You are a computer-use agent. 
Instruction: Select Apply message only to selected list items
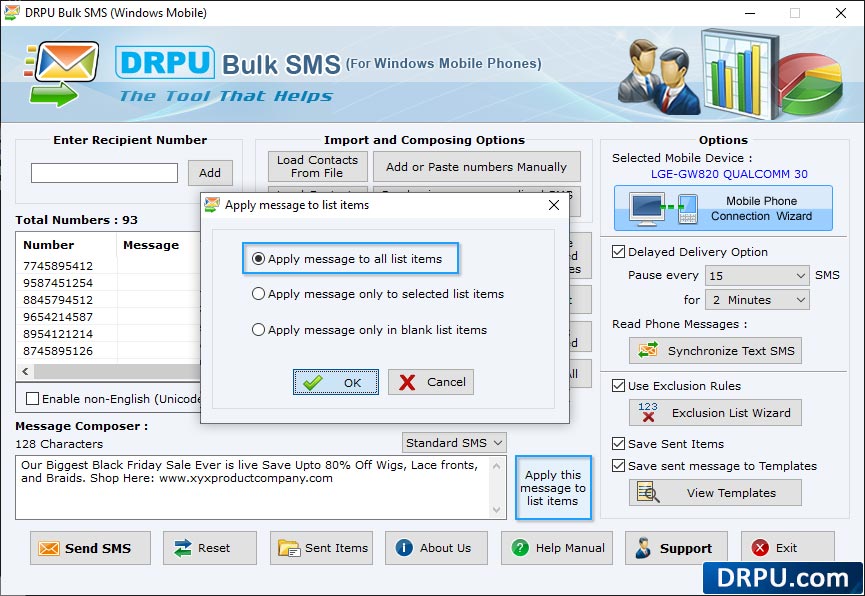[x=377, y=294]
